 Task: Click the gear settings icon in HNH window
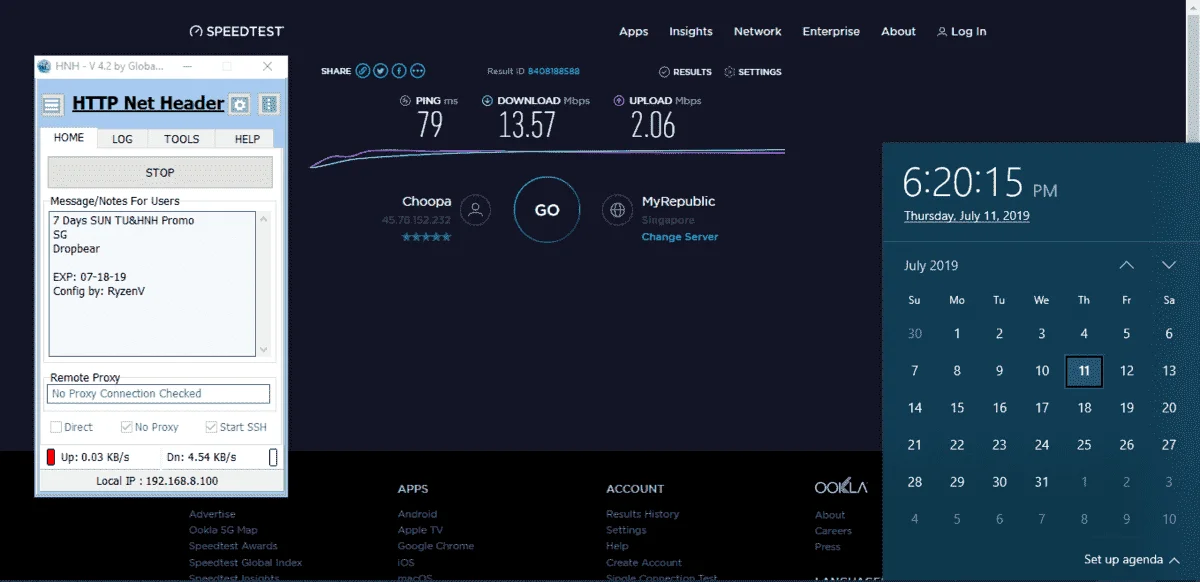pos(239,104)
